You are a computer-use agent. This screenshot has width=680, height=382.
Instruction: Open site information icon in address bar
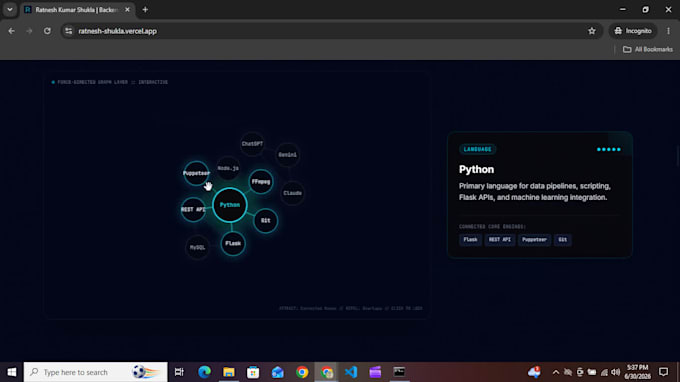click(69, 31)
